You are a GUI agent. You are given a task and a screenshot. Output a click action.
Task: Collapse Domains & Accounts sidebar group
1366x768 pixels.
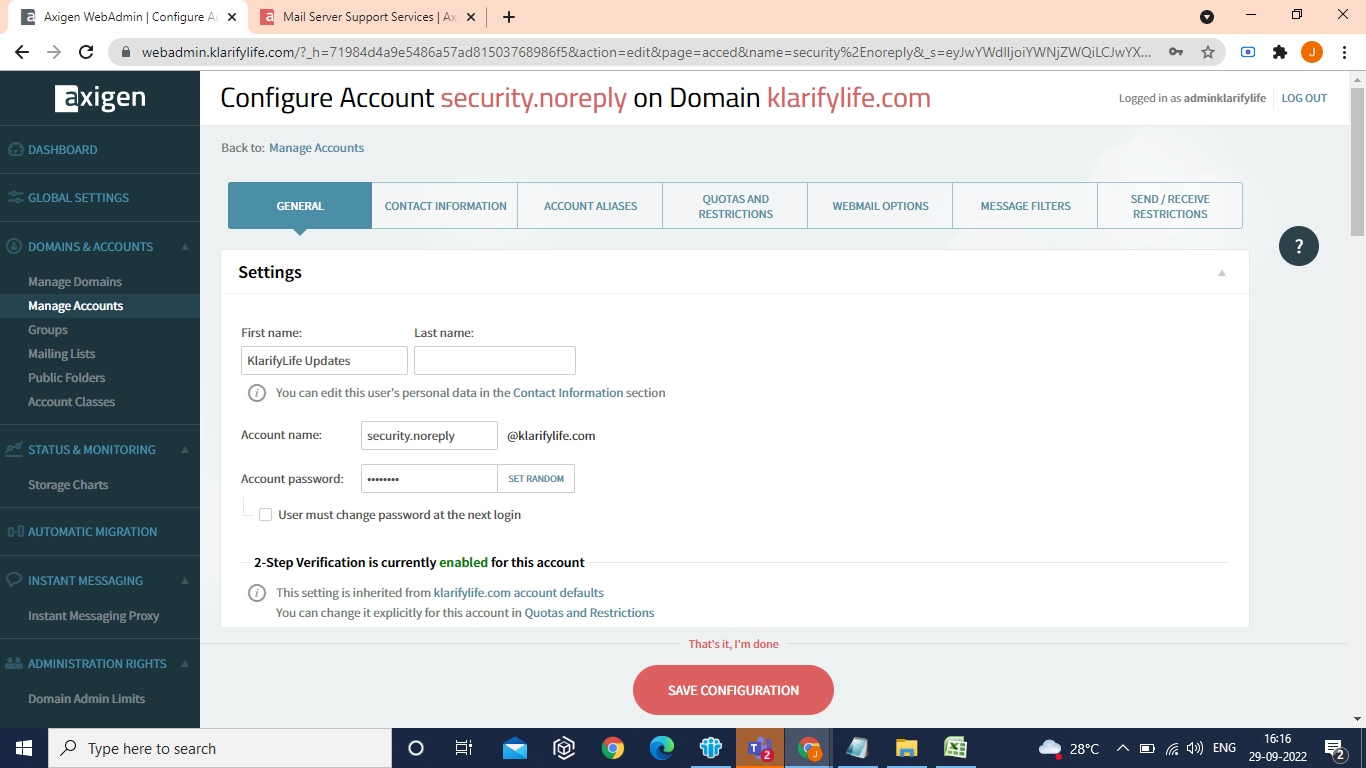click(185, 247)
